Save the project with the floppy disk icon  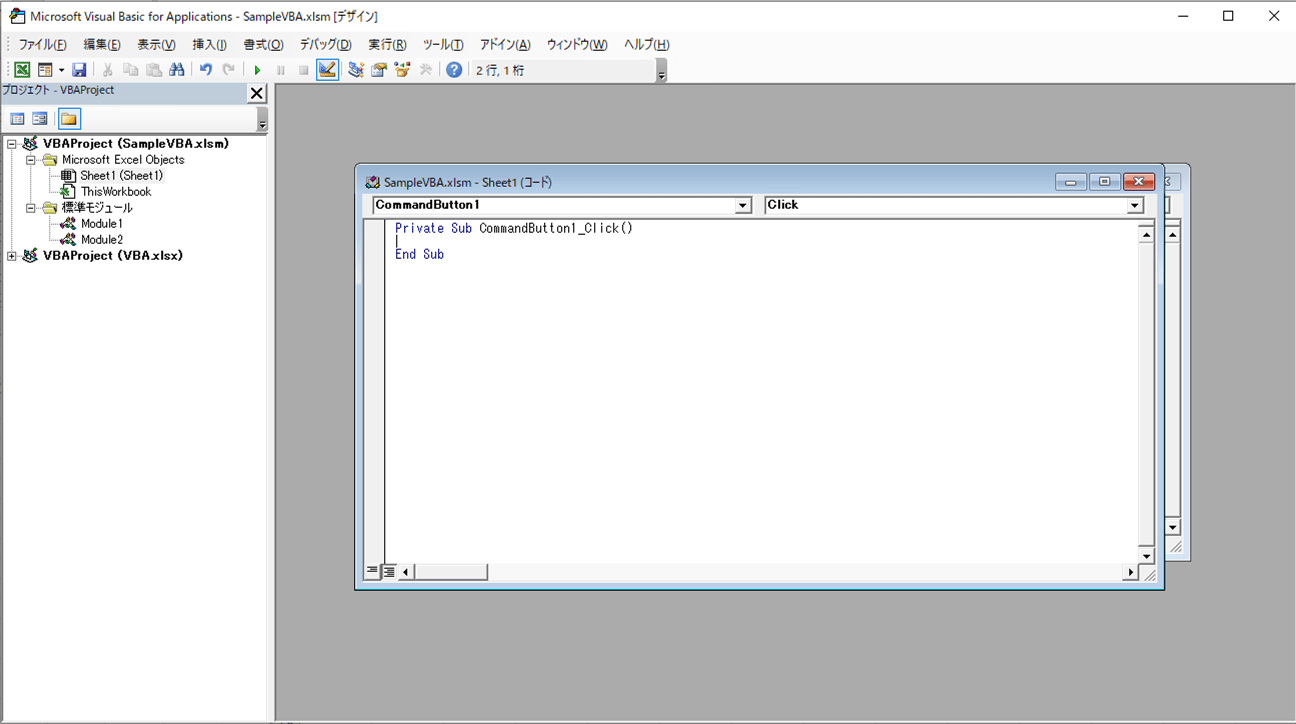point(79,70)
